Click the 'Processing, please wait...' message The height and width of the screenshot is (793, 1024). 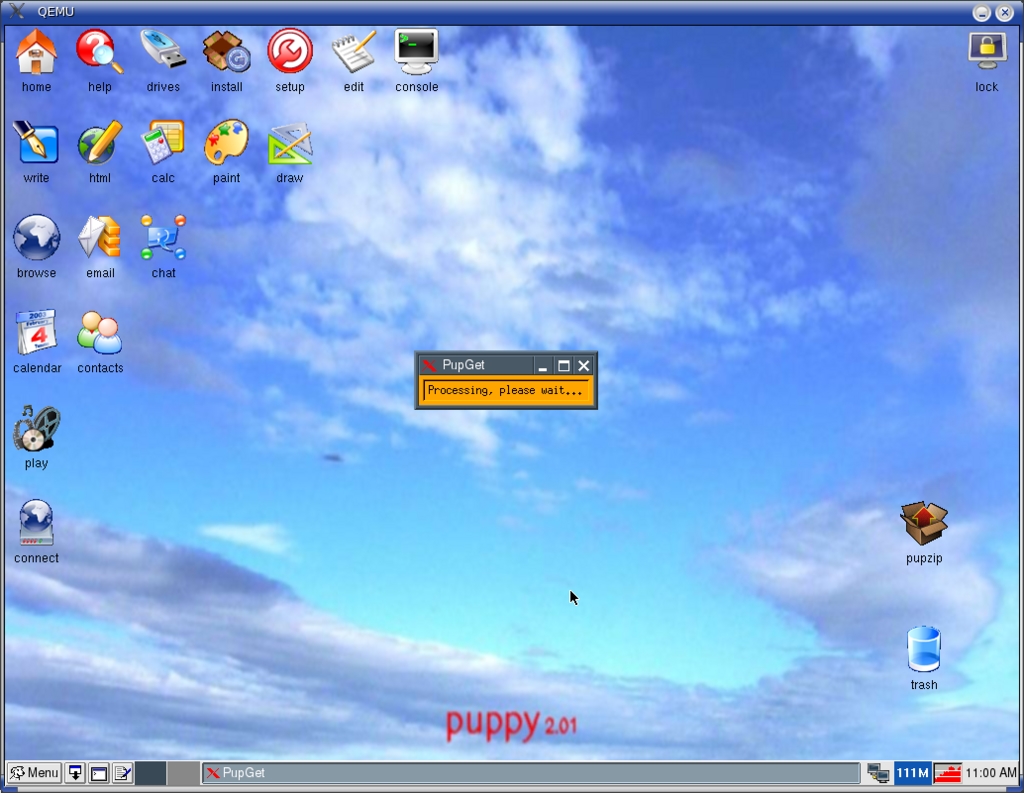pyautogui.click(x=505, y=390)
